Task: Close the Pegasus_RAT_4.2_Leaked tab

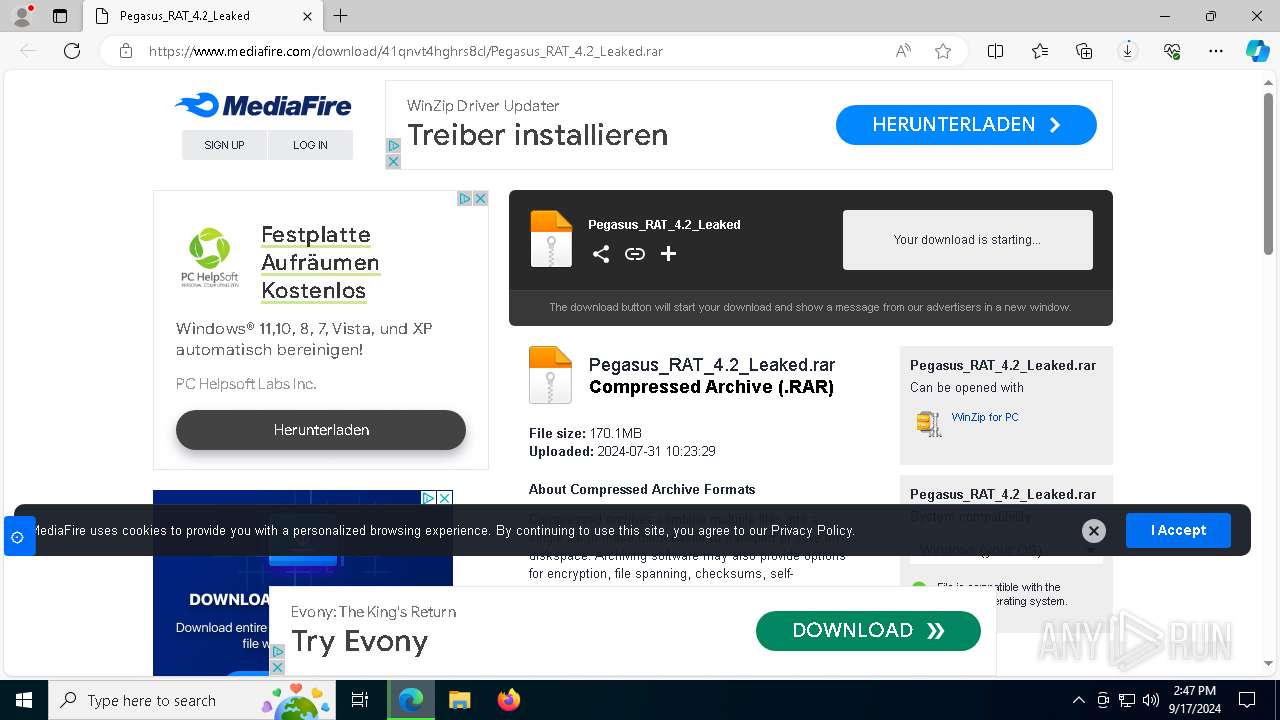Action: (307, 16)
